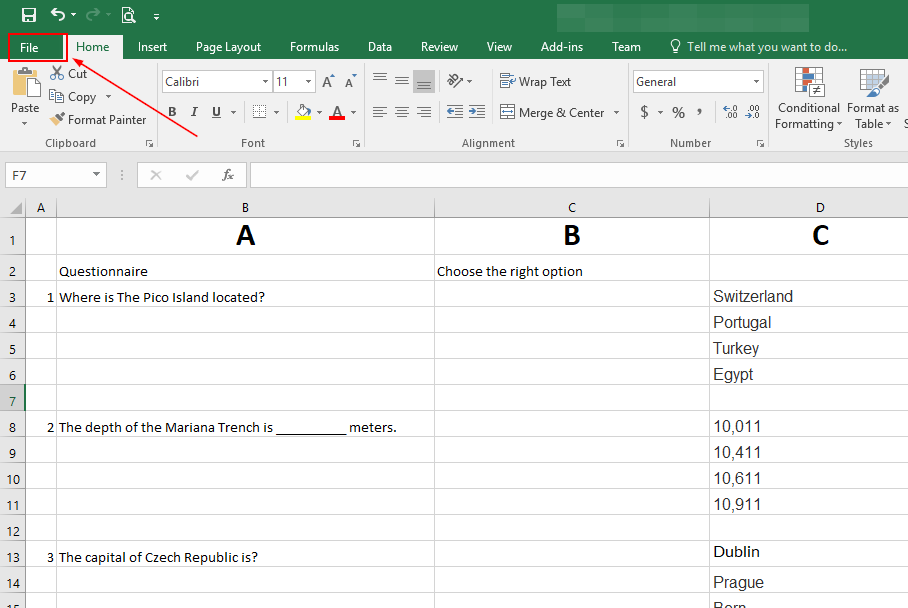Apply the yellow fill color to cells

(x=303, y=112)
